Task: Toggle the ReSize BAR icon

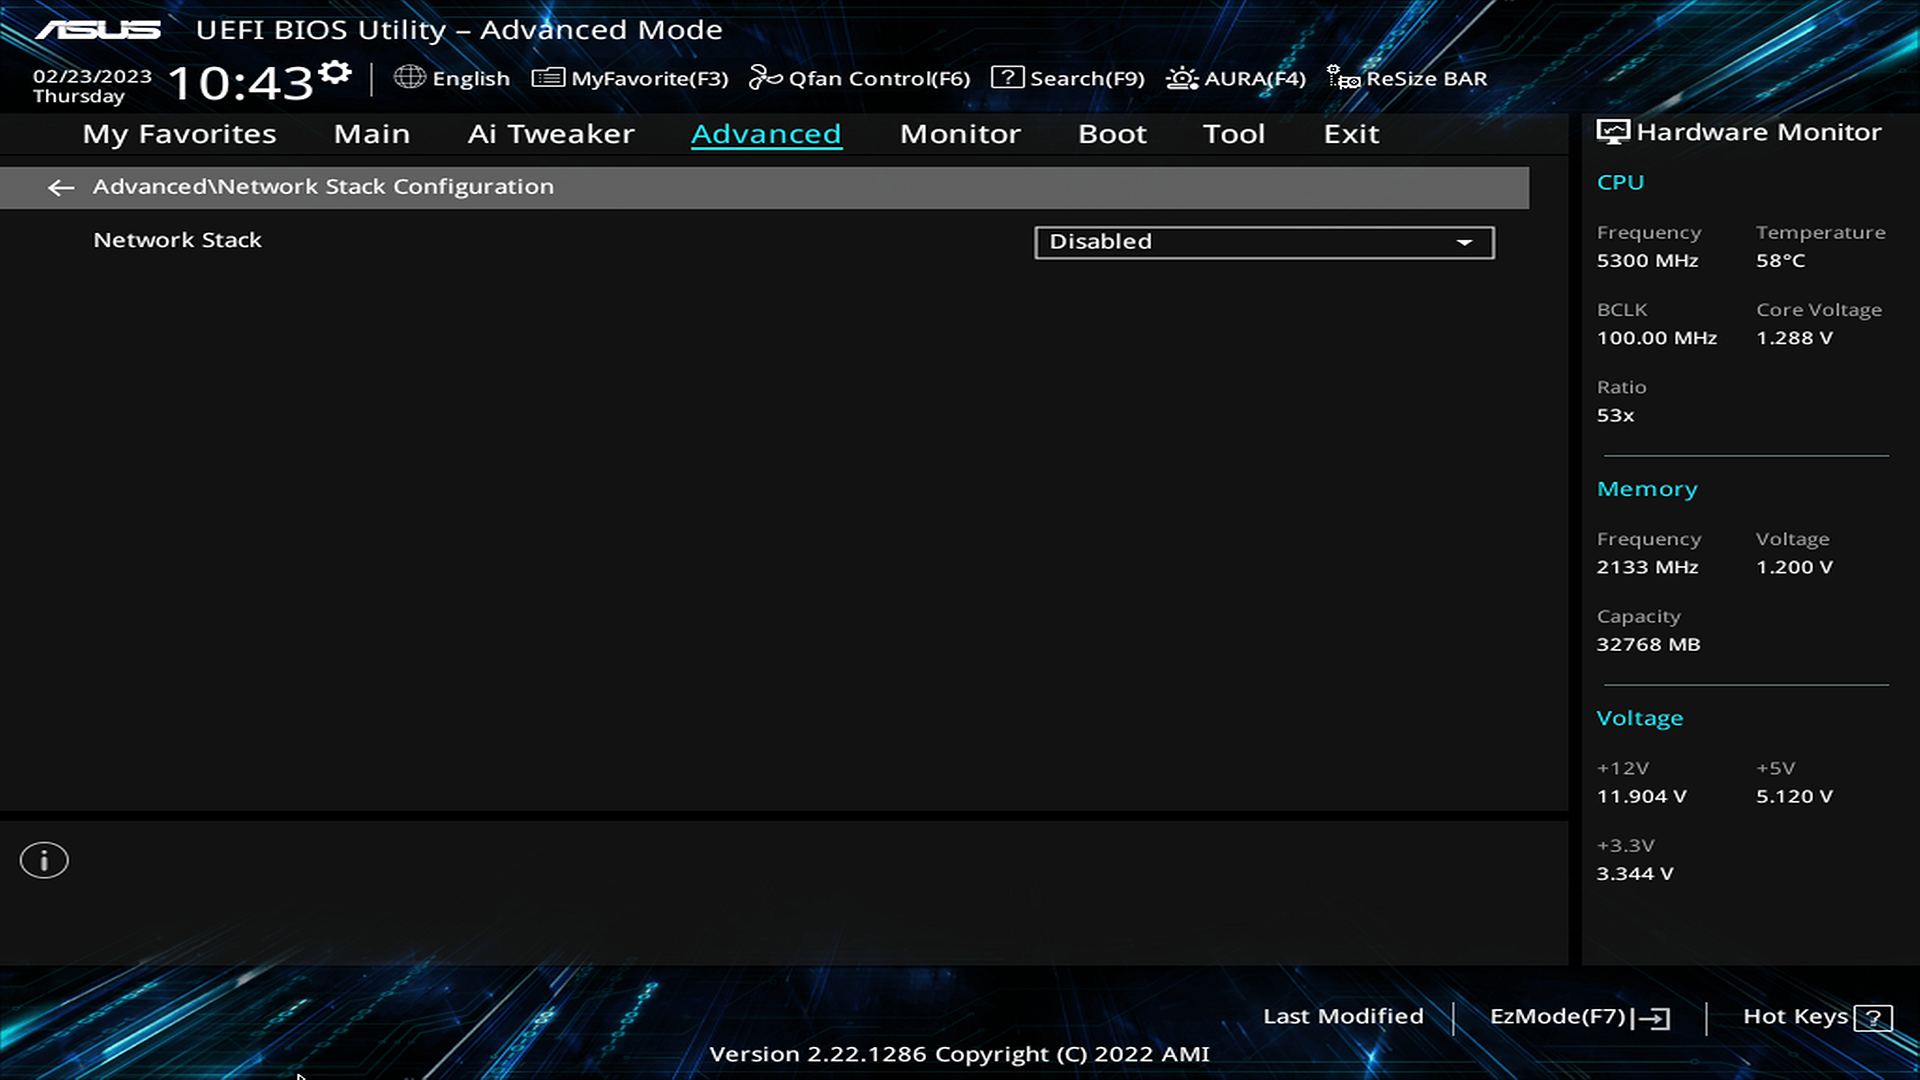Action: [x=1343, y=78]
